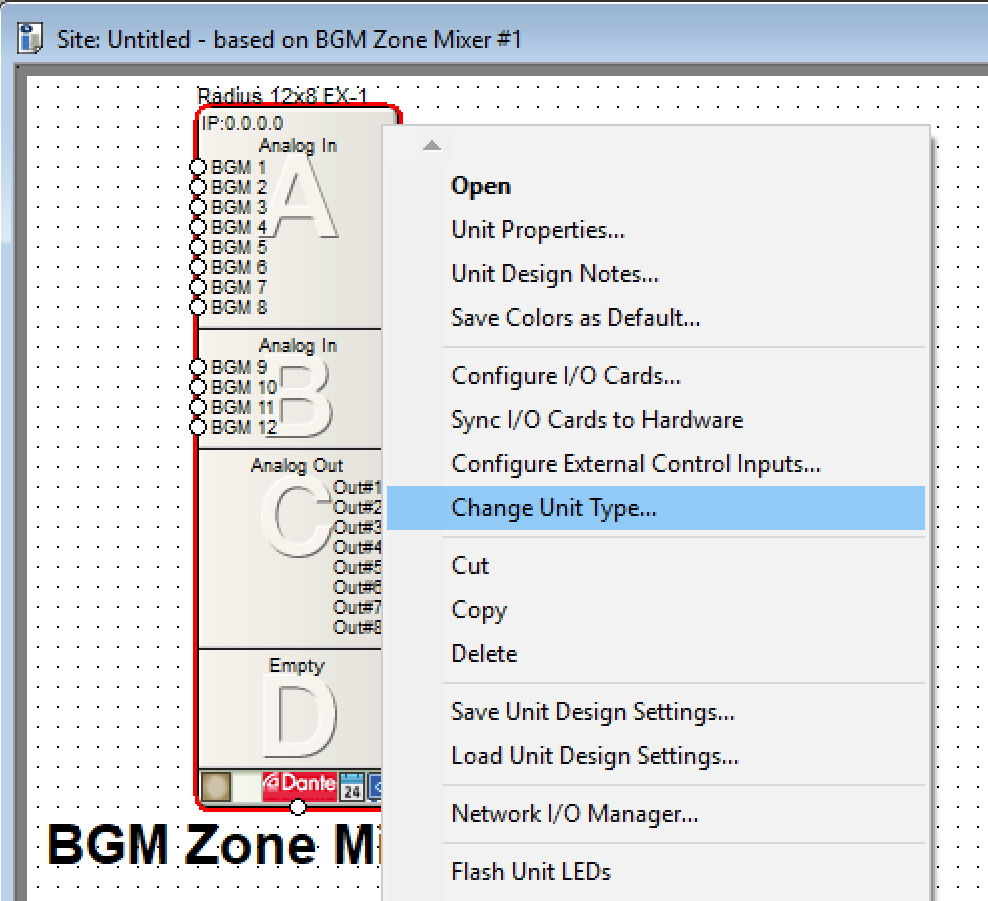Click the BGM 7 input connection node
Viewport: 988px width, 901px height.
(x=198, y=287)
